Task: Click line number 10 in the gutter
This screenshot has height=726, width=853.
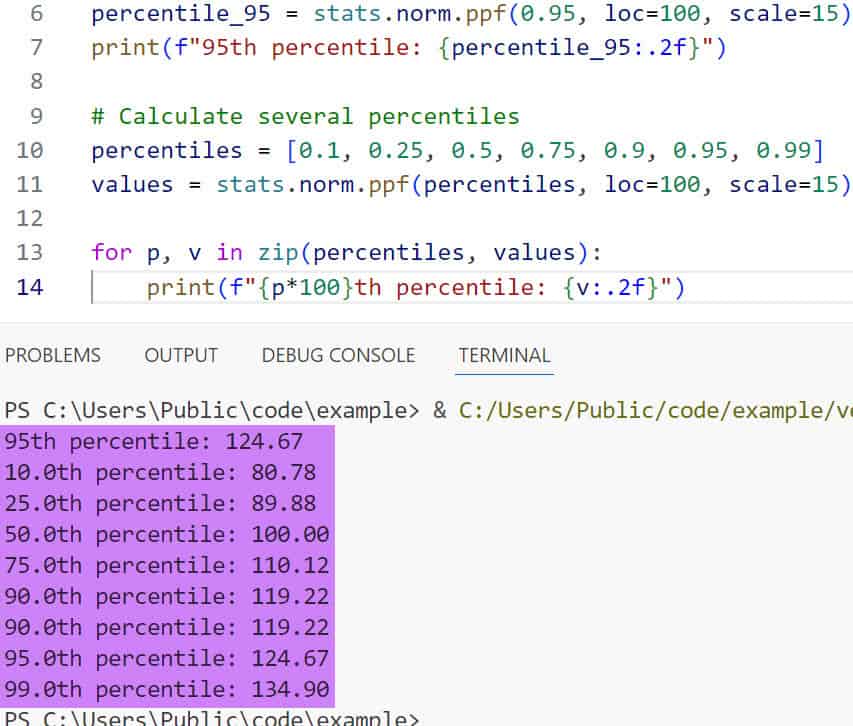Action: click(31, 151)
